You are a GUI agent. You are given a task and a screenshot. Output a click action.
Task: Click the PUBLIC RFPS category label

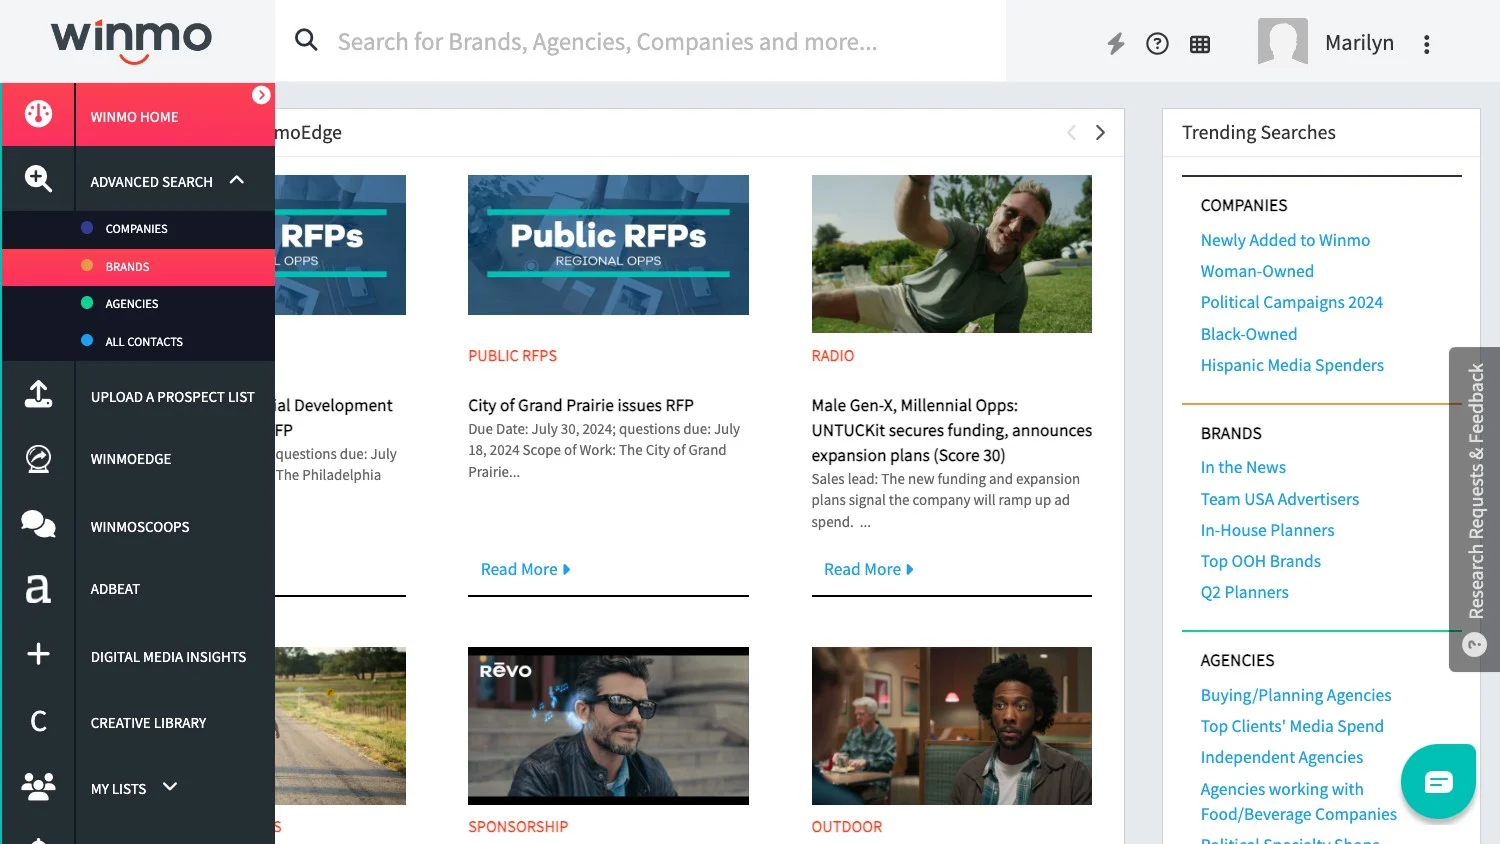coord(512,356)
